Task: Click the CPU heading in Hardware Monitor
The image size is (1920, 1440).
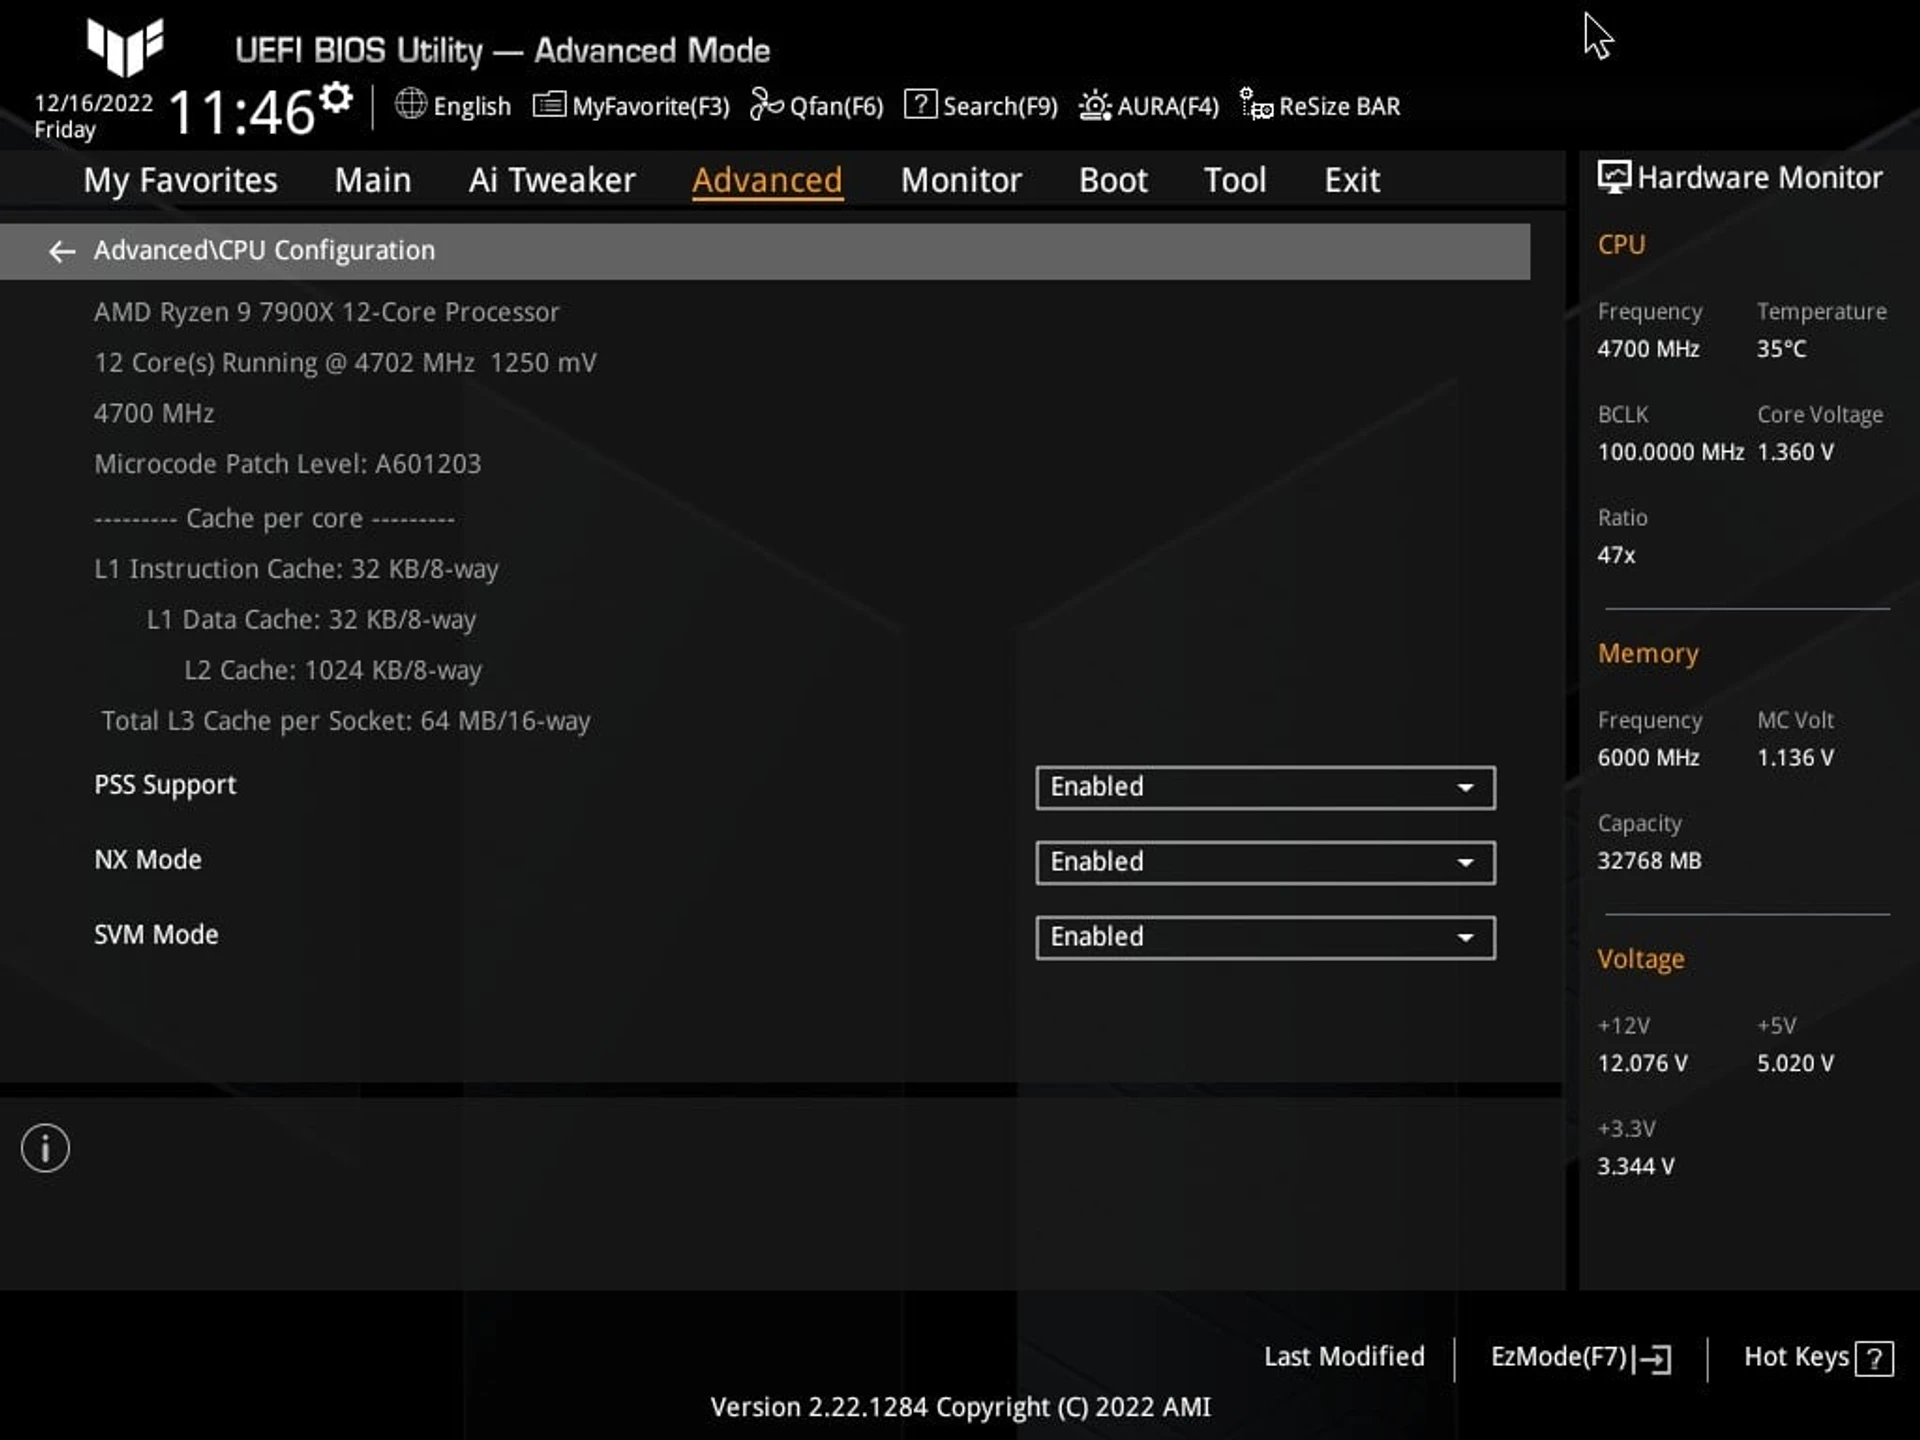Action: 1621,245
